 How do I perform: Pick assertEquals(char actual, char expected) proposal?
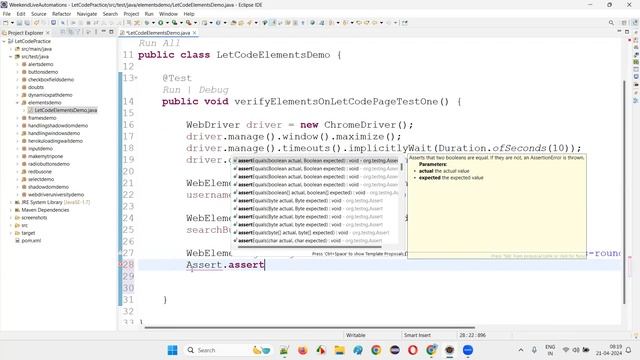(316, 241)
